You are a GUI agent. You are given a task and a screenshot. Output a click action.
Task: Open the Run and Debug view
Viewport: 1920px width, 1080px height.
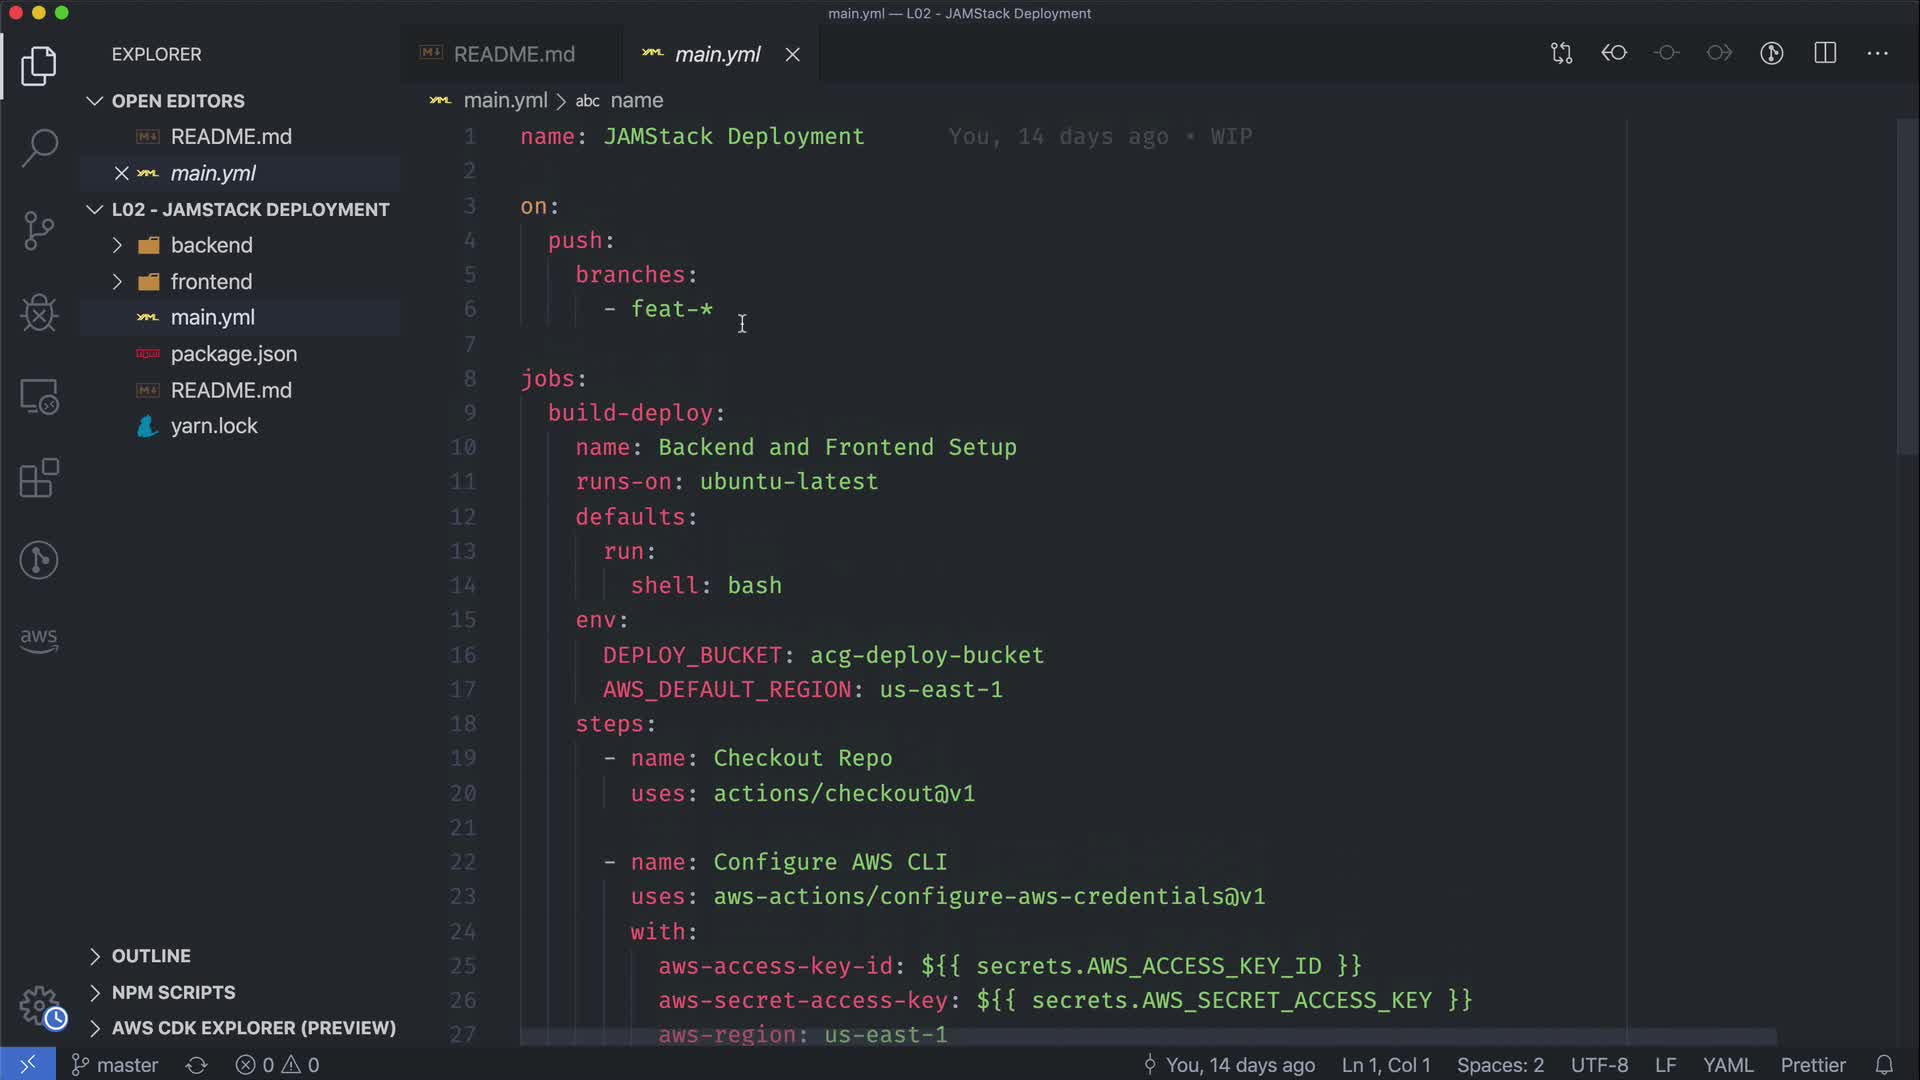39,313
